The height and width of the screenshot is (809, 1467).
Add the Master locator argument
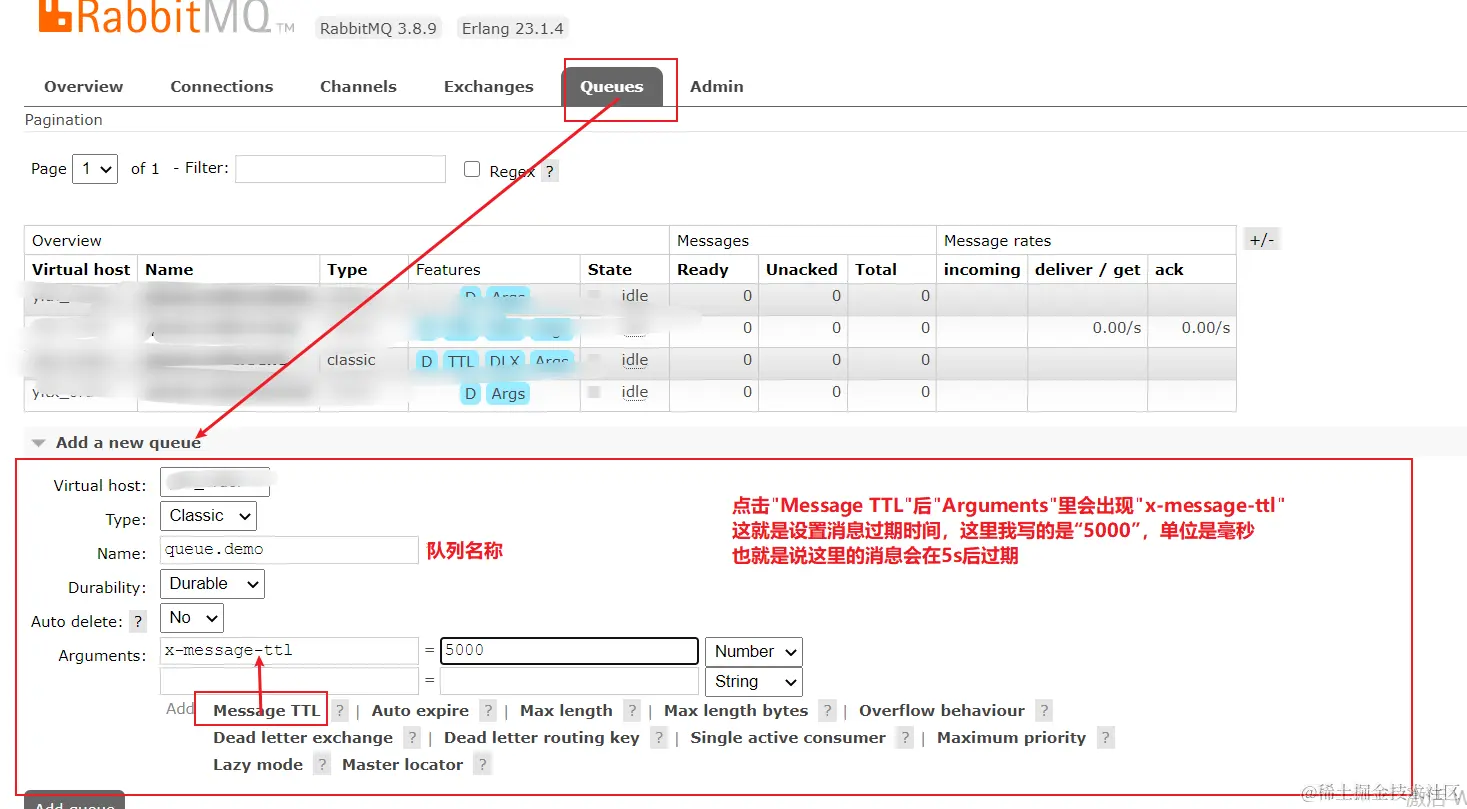(x=402, y=764)
